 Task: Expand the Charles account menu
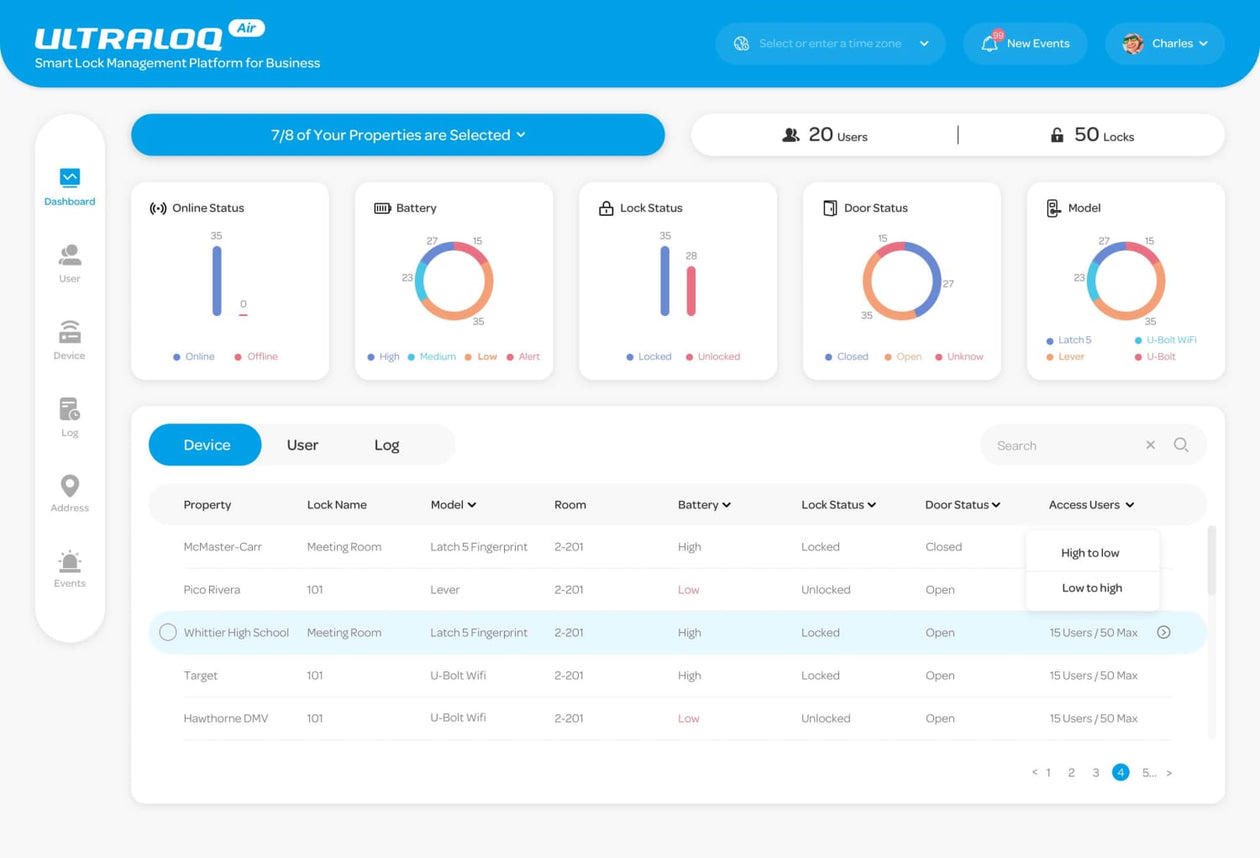pyautogui.click(x=1165, y=44)
